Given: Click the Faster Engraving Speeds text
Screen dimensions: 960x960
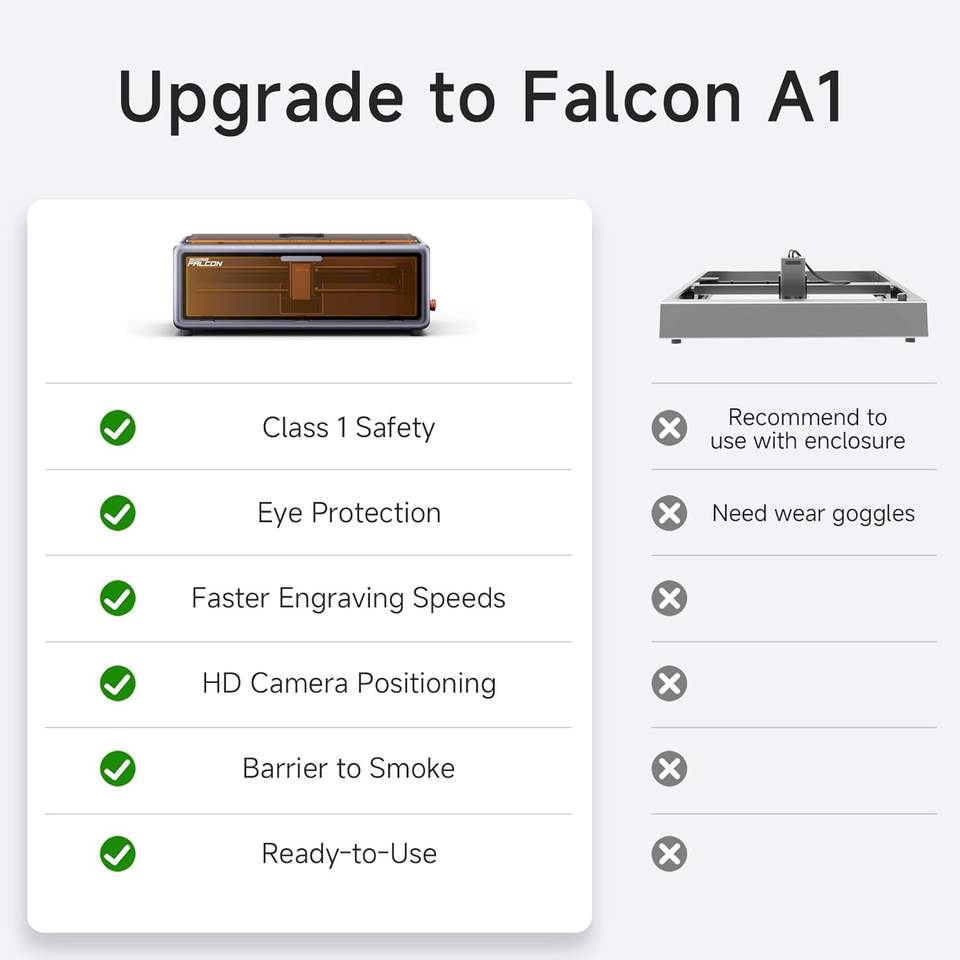Looking at the screenshot, I should pos(348,598).
